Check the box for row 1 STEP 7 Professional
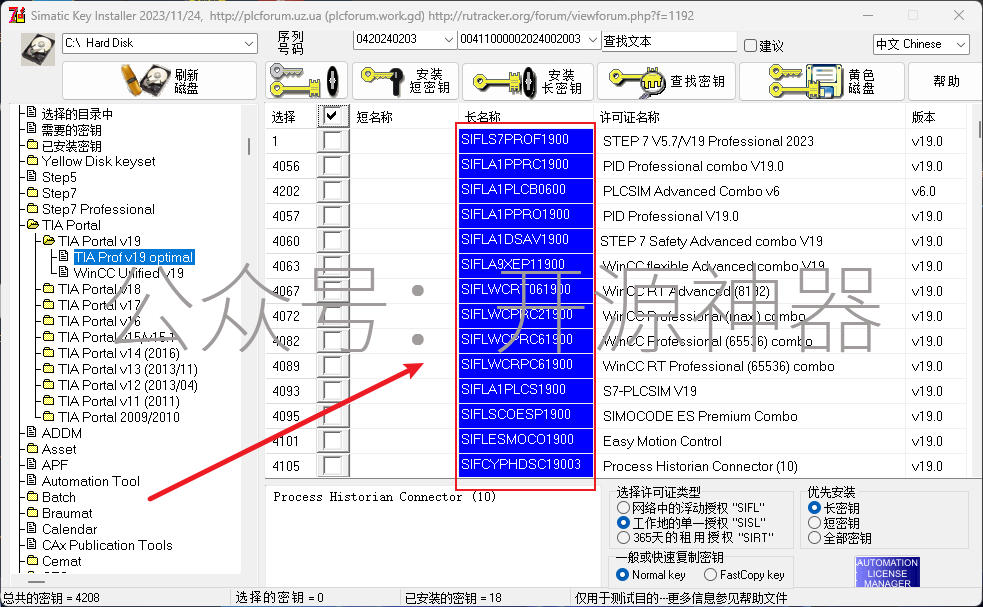Image resolution: width=983 pixels, height=607 pixels. point(332,140)
